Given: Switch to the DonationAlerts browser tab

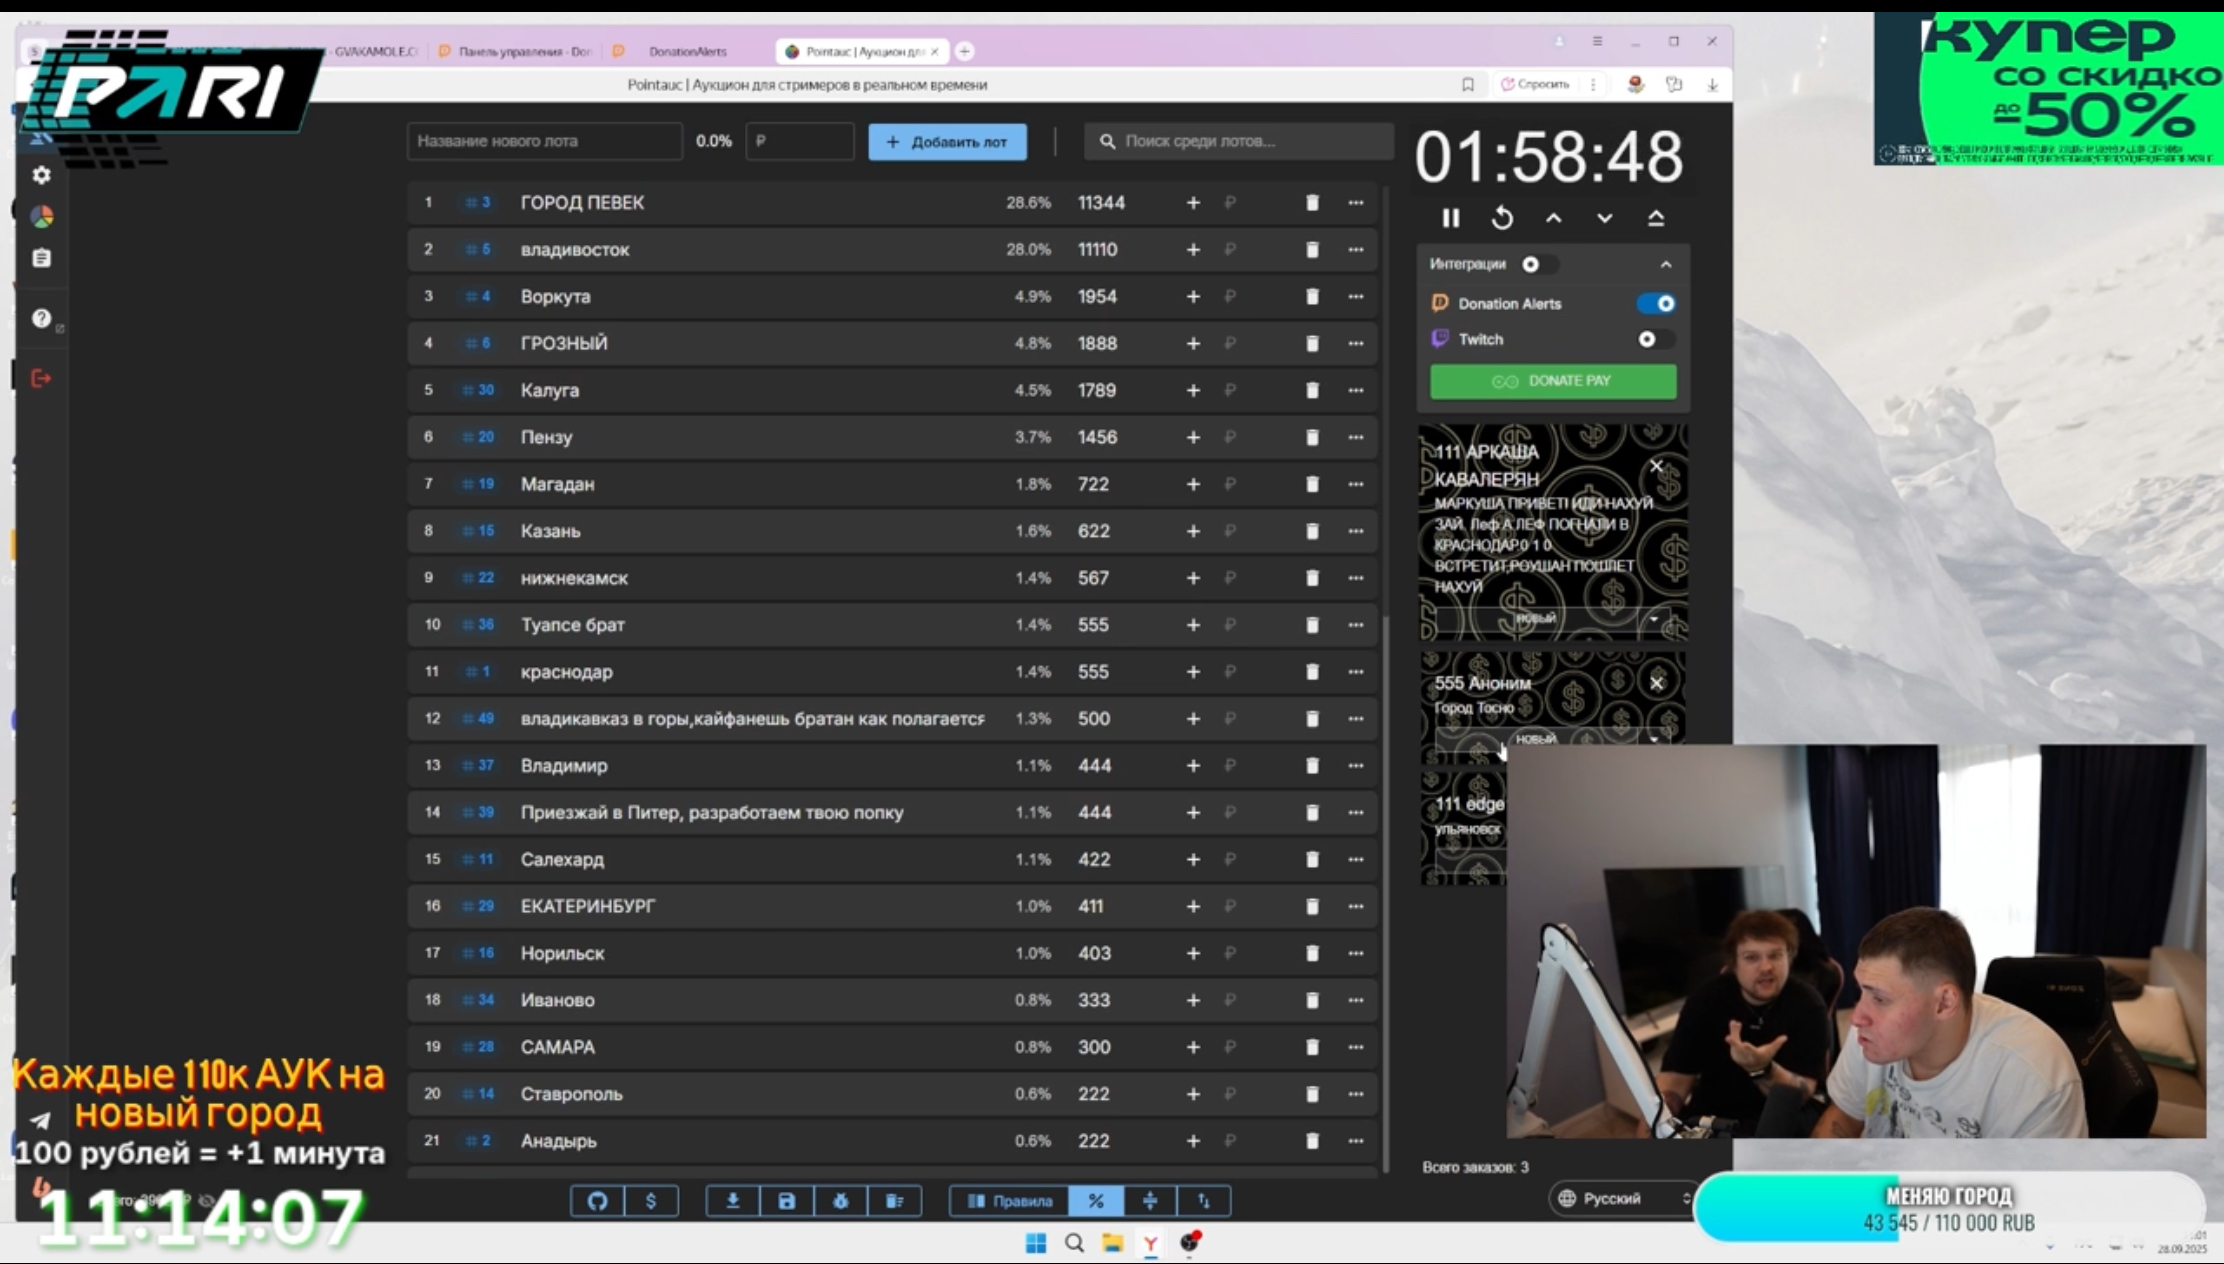Looking at the screenshot, I should coord(686,51).
